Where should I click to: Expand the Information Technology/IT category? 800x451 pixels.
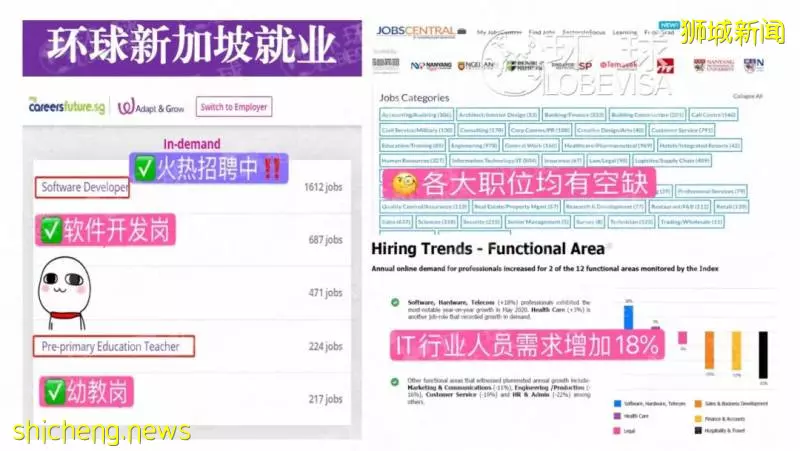[494, 161]
